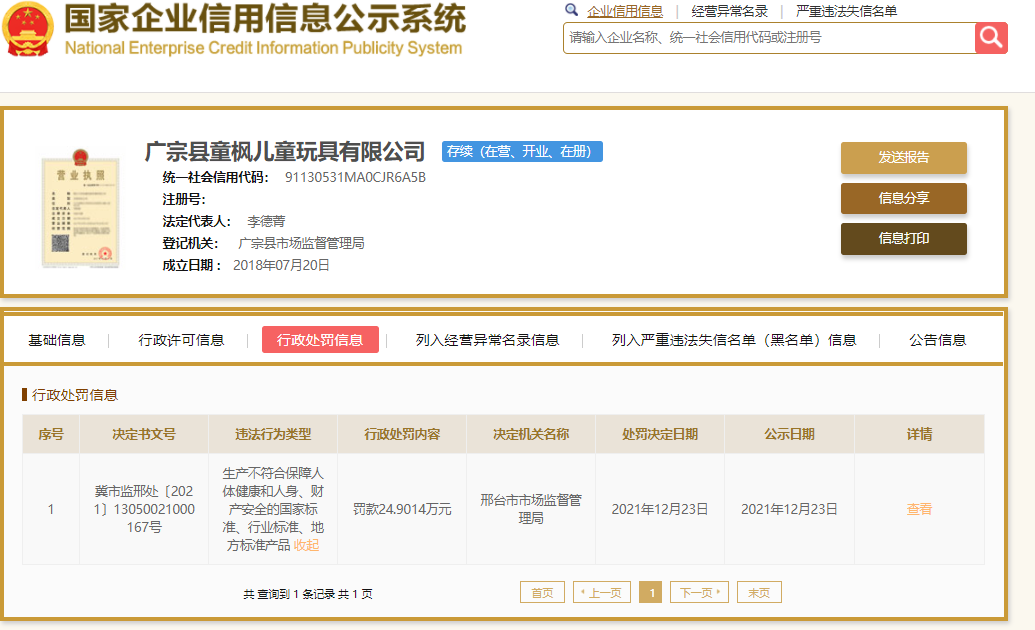Select page 1 in the pagination
This screenshot has height=630, width=1035.
[x=651, y=592]
